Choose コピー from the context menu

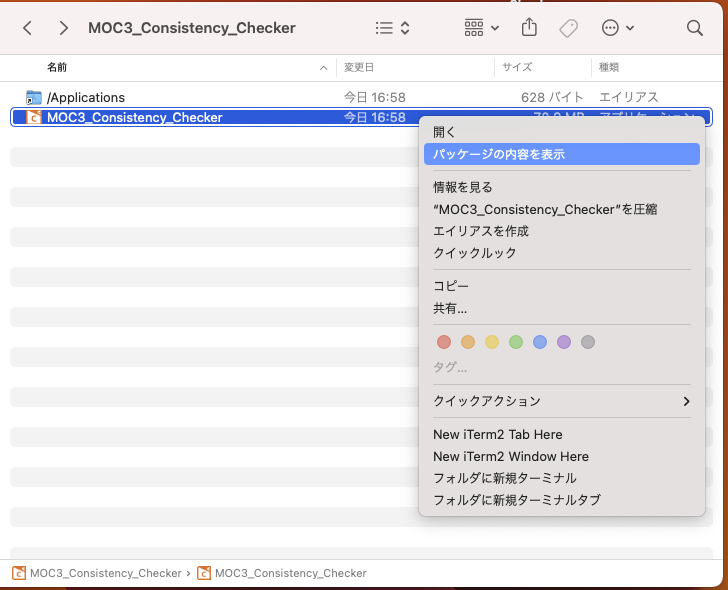[562, 286]
